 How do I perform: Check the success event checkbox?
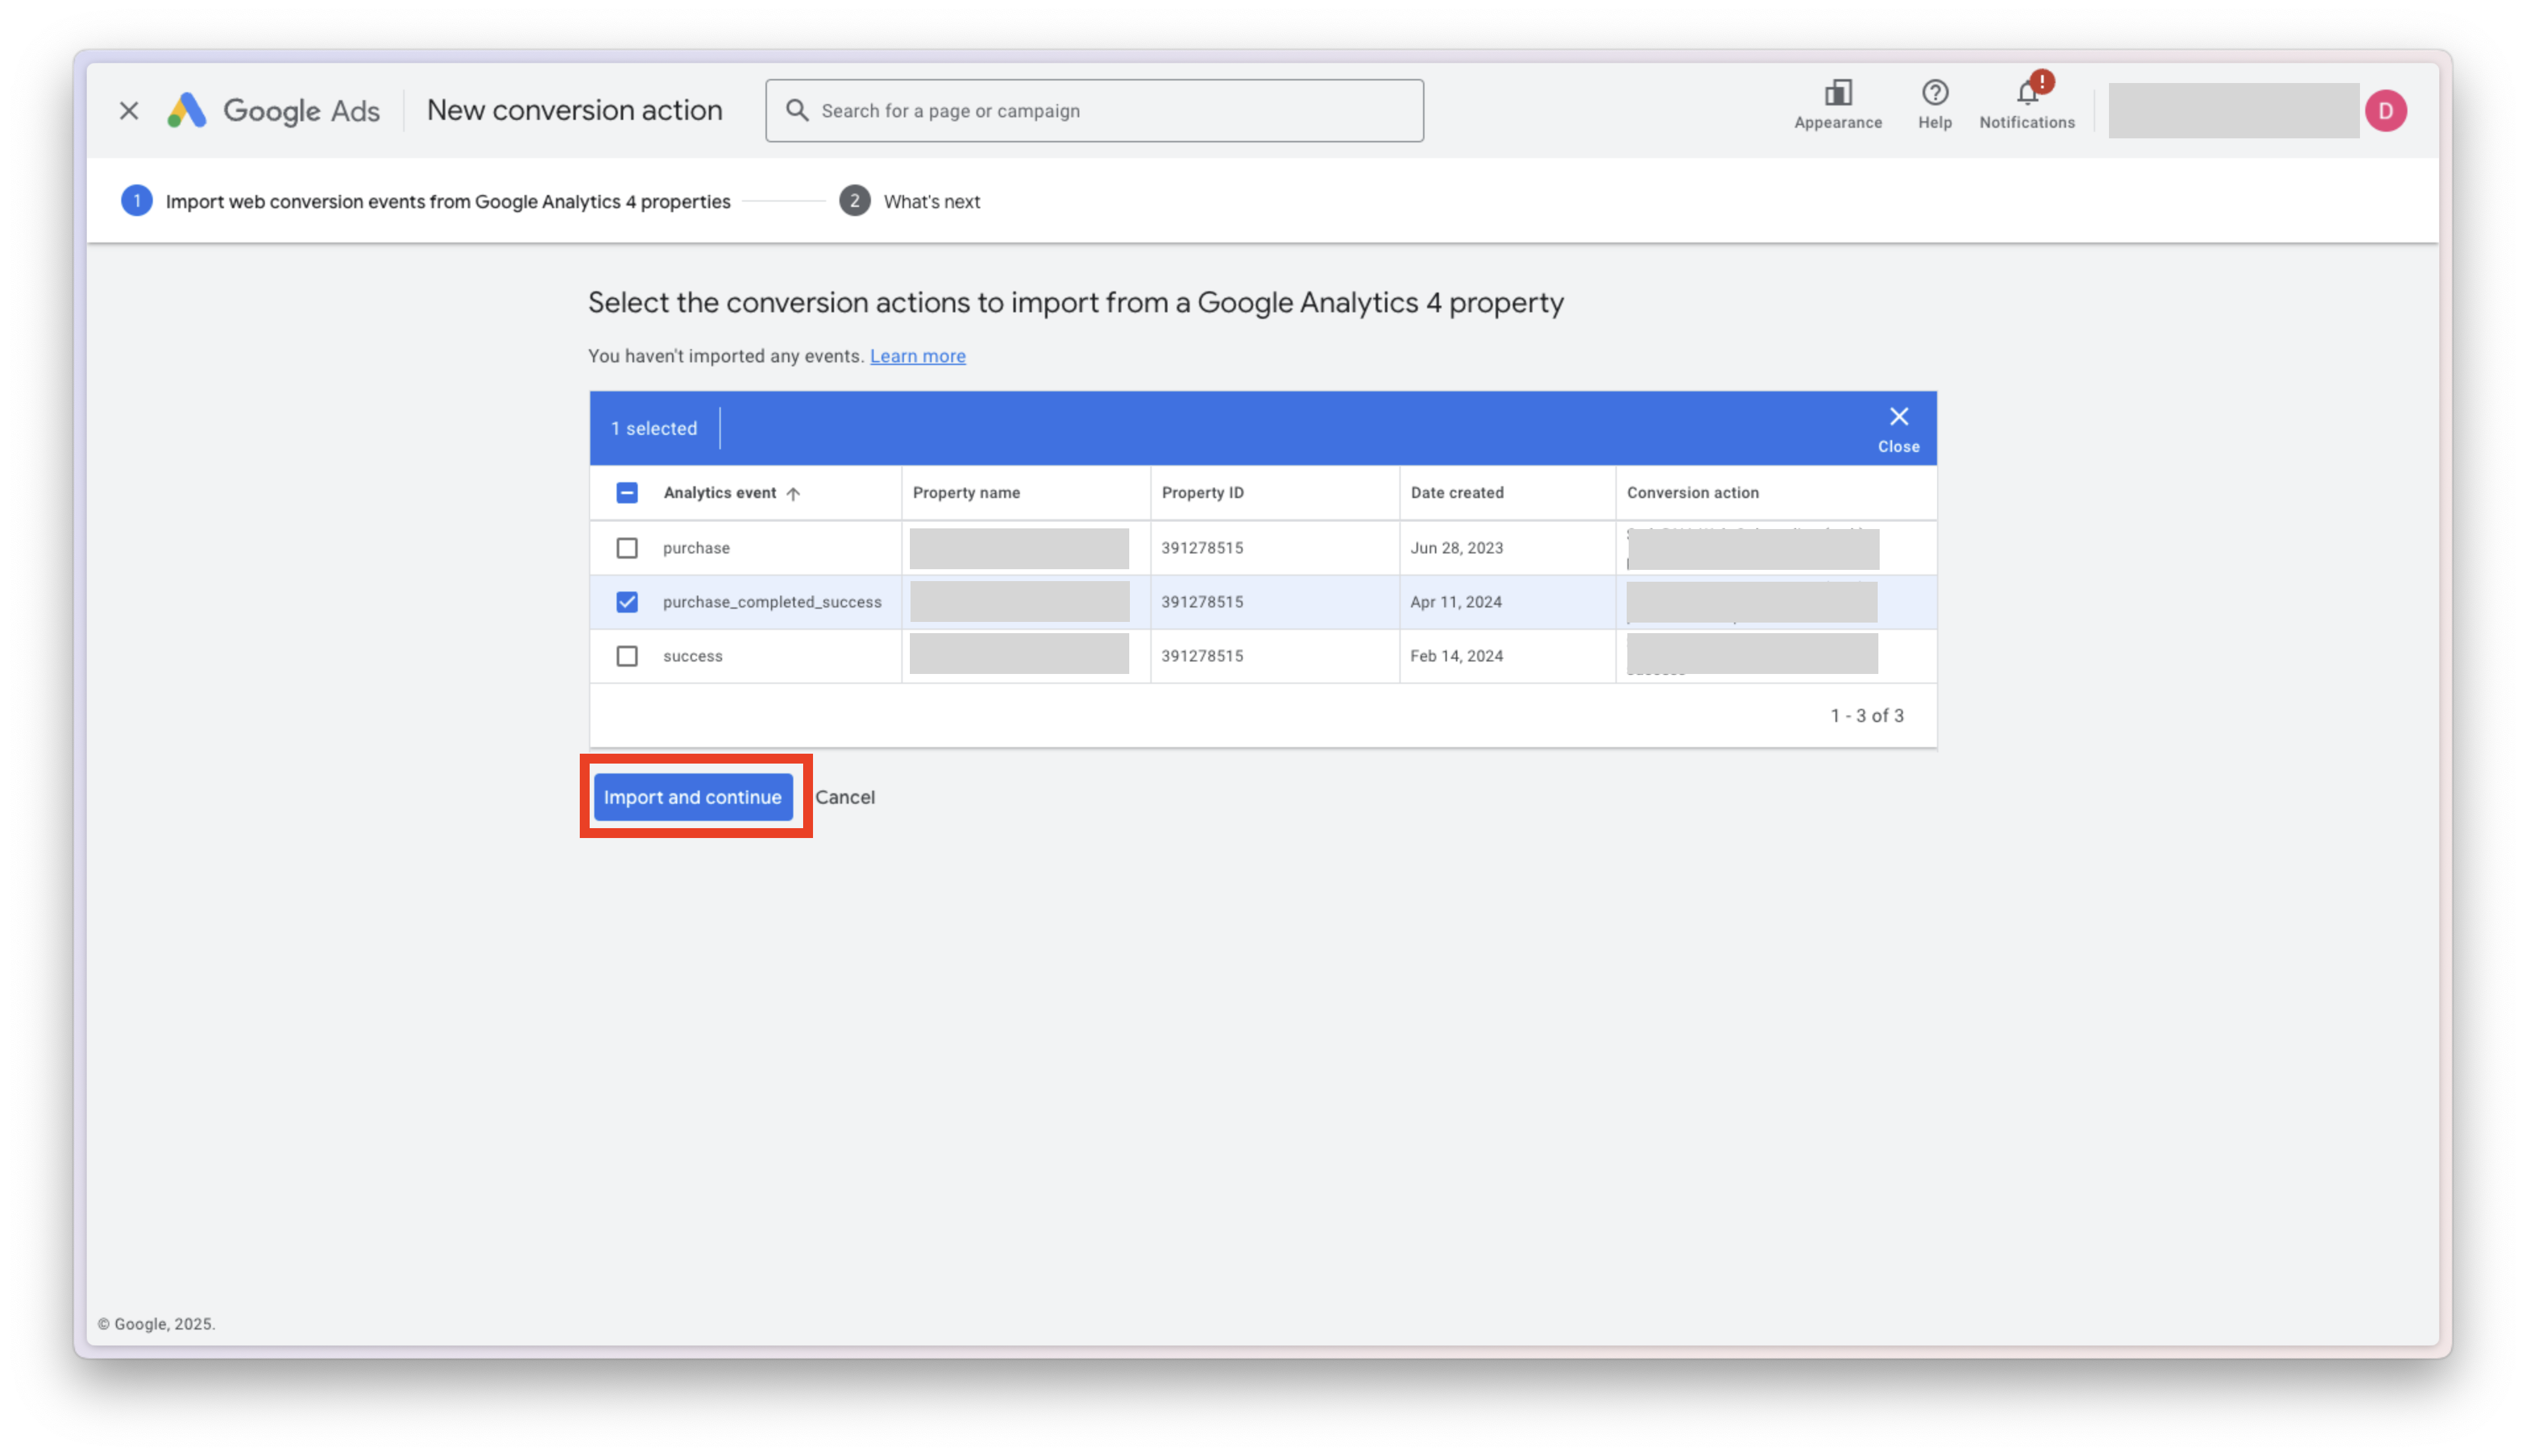click(627, 656)
